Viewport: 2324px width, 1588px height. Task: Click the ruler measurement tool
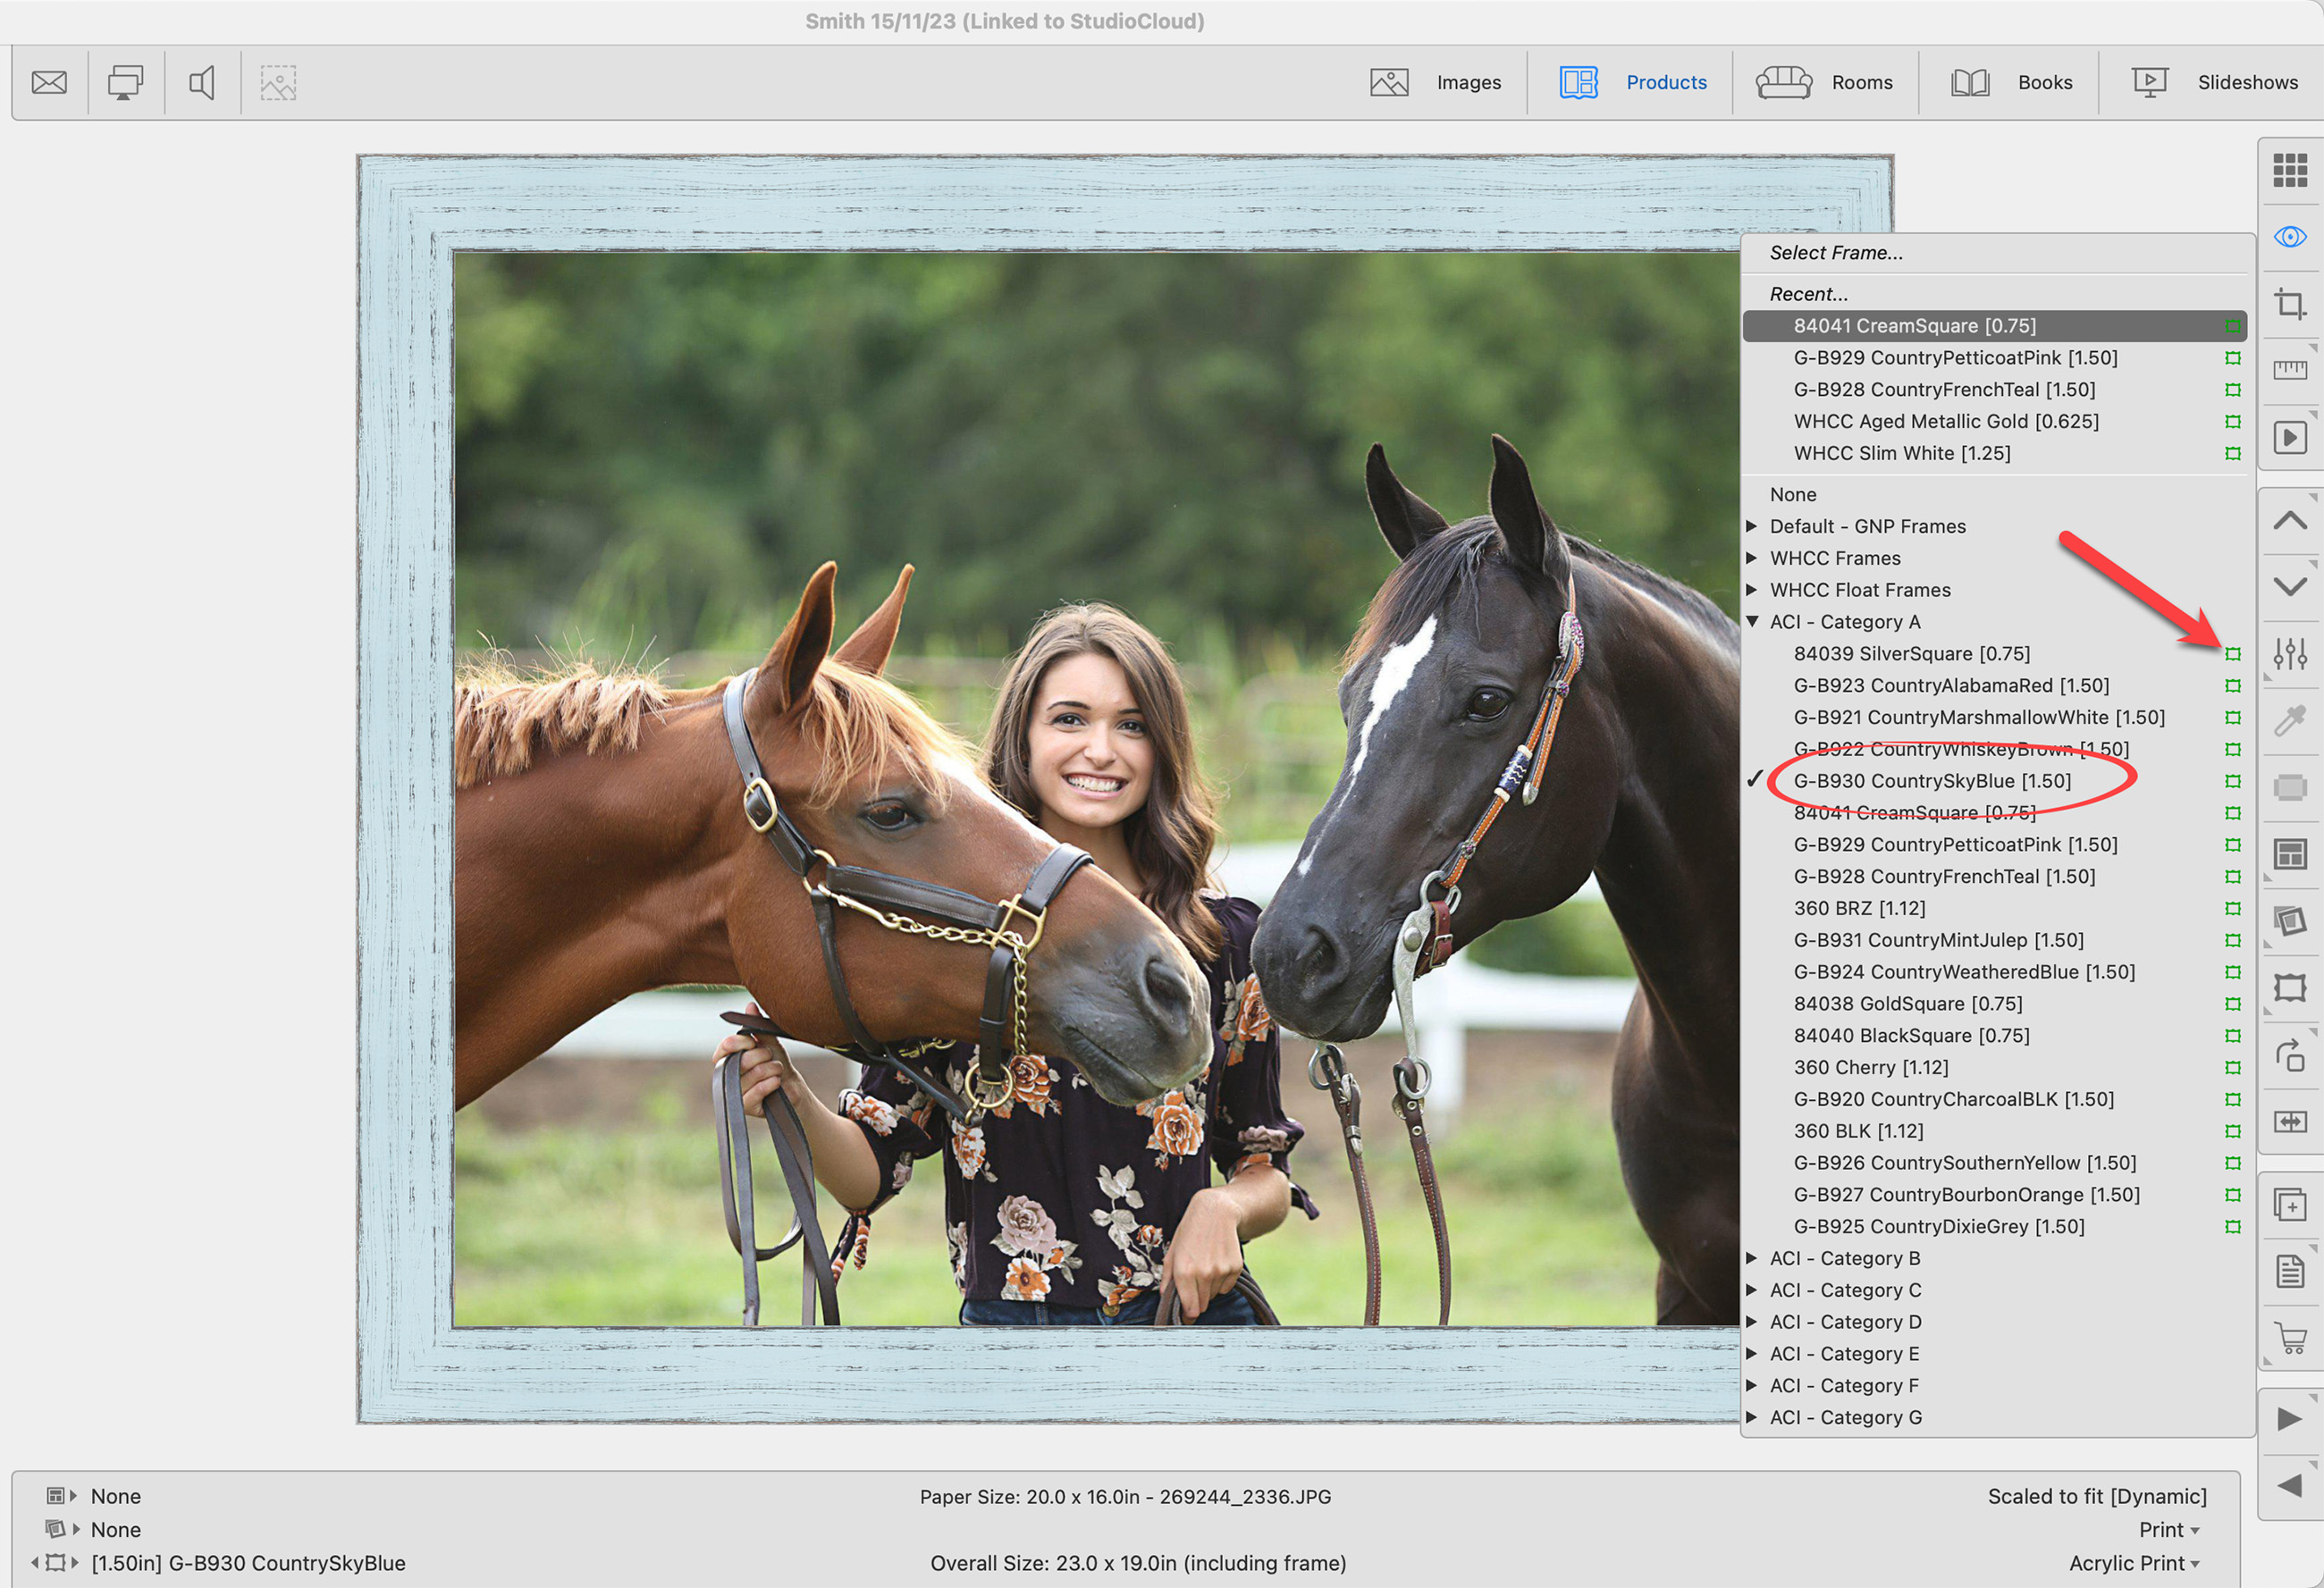2290,370
